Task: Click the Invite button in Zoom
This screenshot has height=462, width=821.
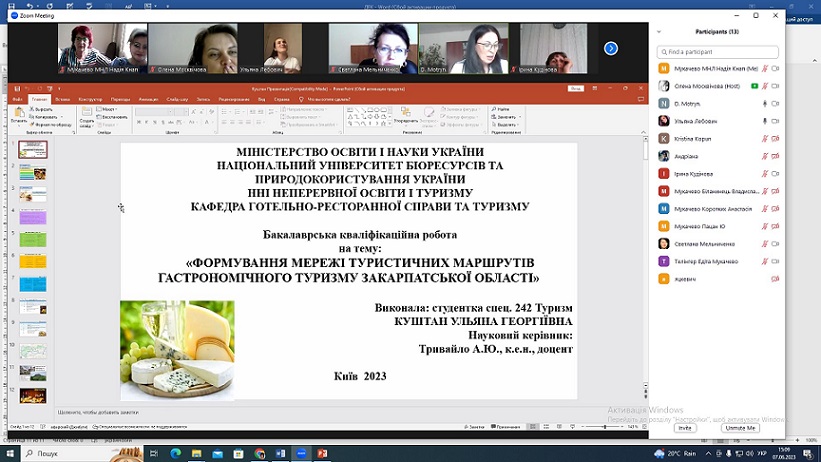Action: point(685,428)
